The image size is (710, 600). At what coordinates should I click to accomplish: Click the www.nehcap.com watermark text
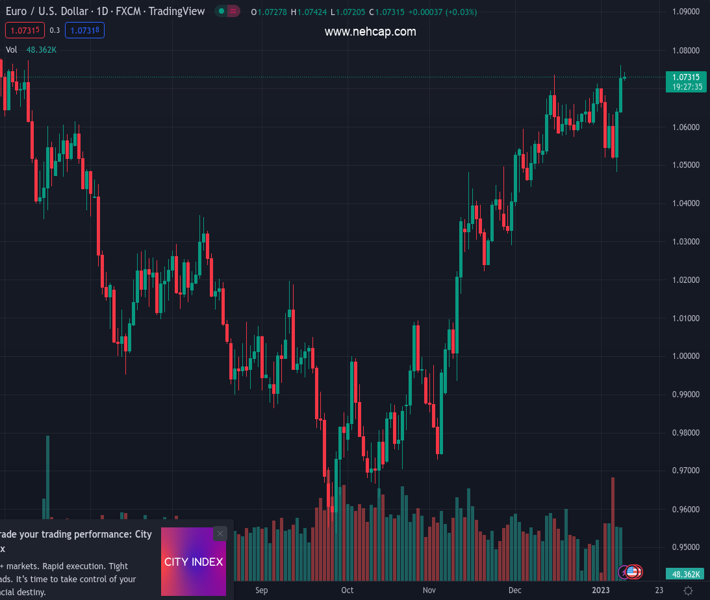tap(370, 32)
